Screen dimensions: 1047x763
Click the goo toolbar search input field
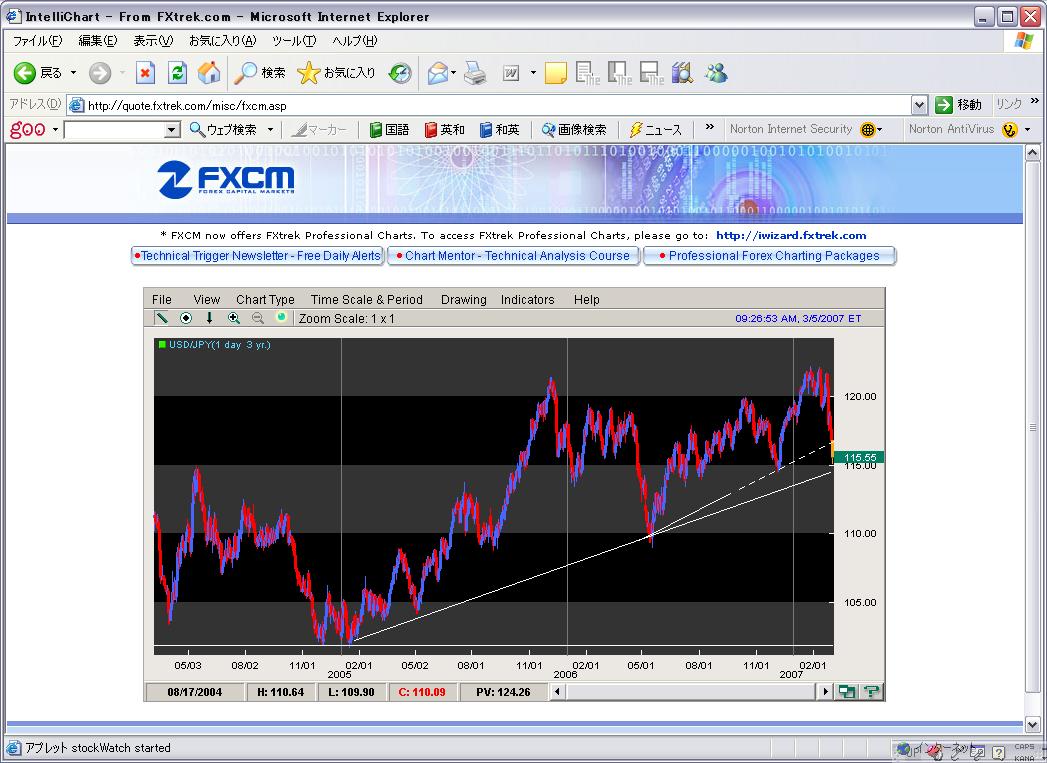point(113,130)
